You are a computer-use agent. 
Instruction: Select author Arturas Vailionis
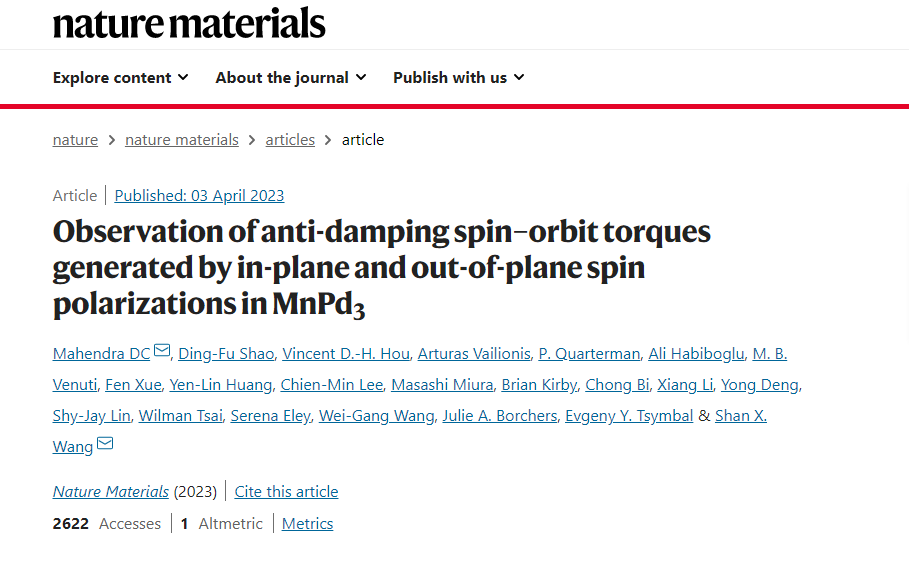coord(474,354)
